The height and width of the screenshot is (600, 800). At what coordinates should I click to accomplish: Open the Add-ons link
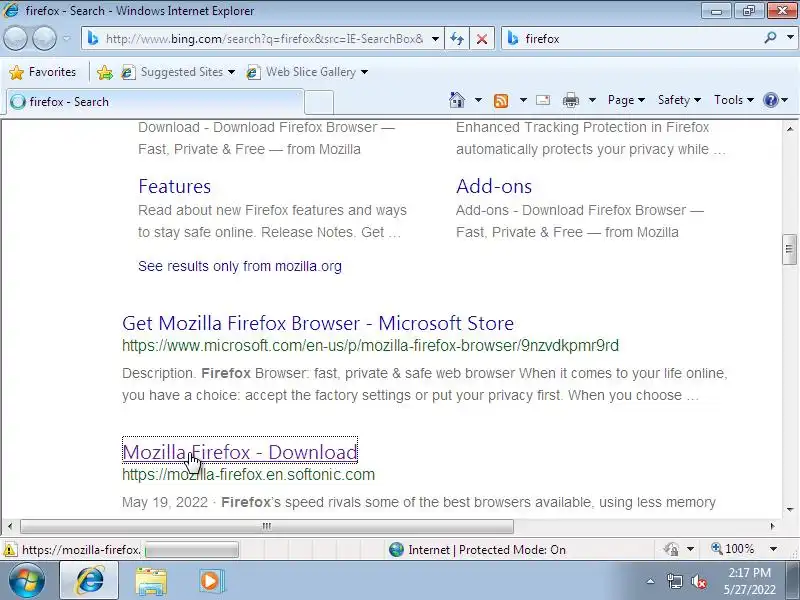coord(494,186)
